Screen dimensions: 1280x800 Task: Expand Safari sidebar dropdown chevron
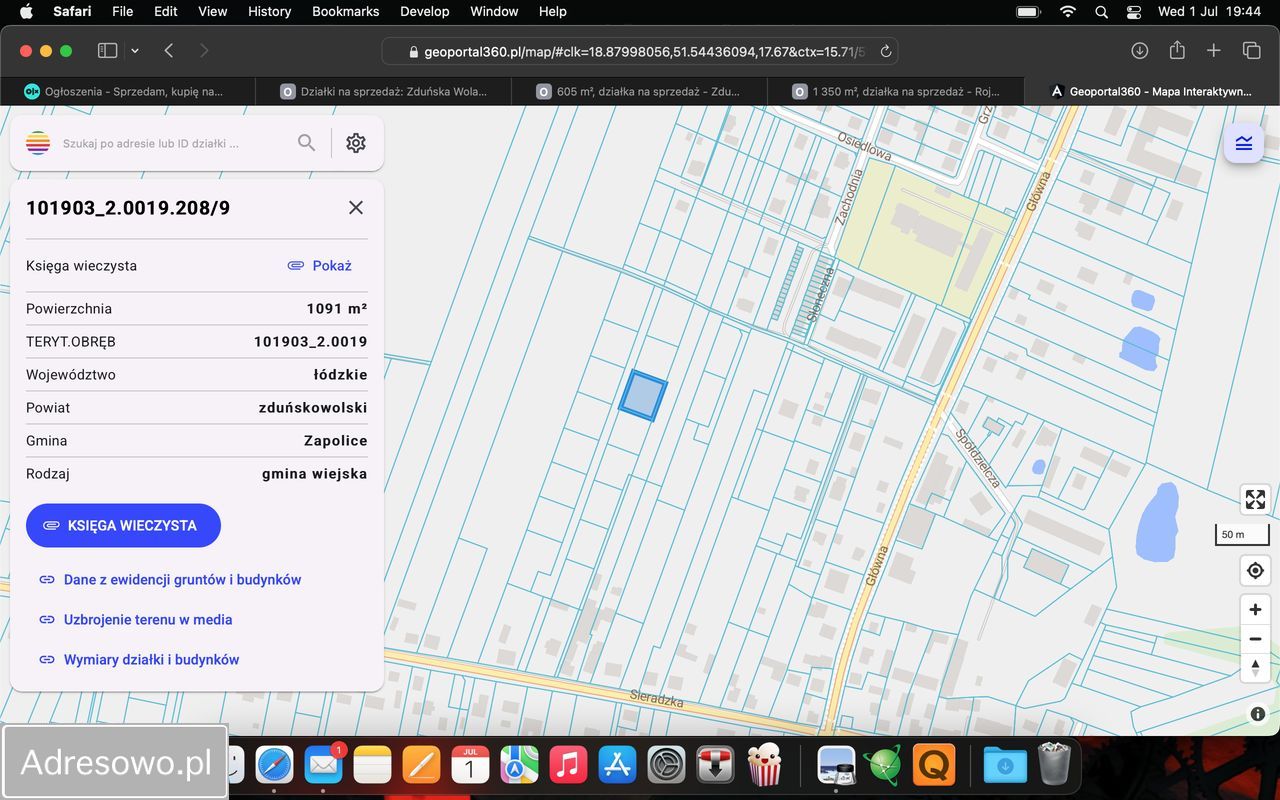tap(135, 51)
